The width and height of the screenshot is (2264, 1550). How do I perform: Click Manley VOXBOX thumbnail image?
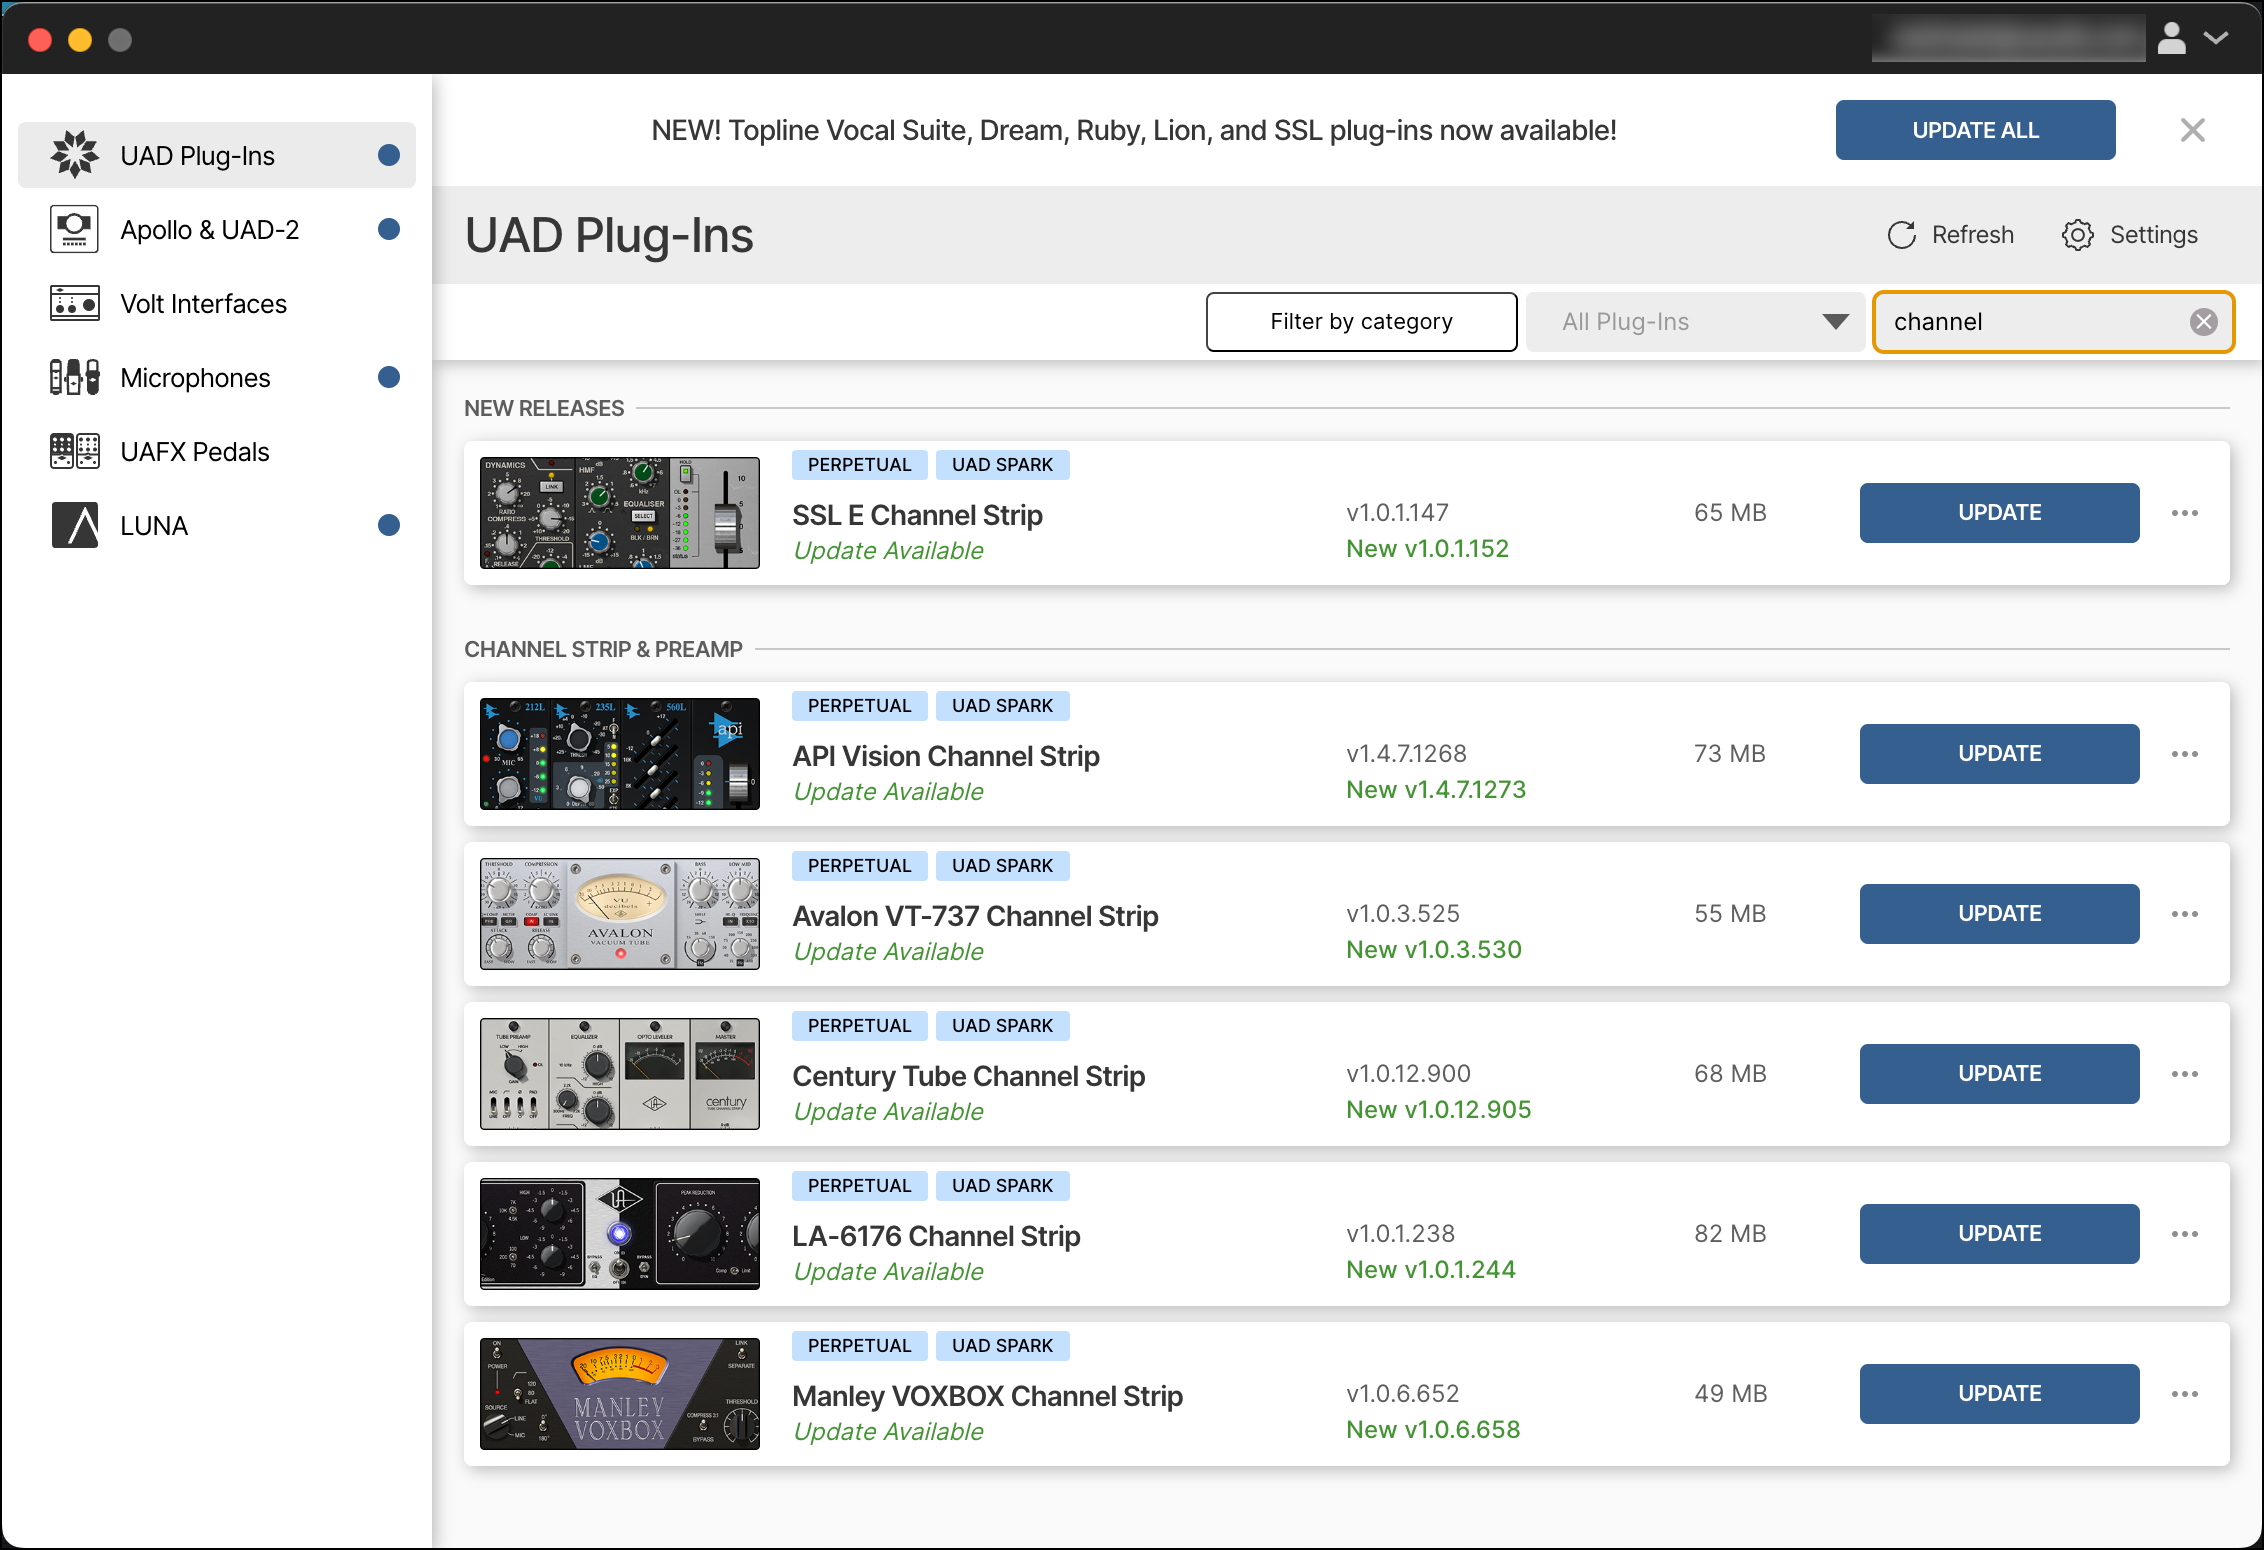[620, 1394]
